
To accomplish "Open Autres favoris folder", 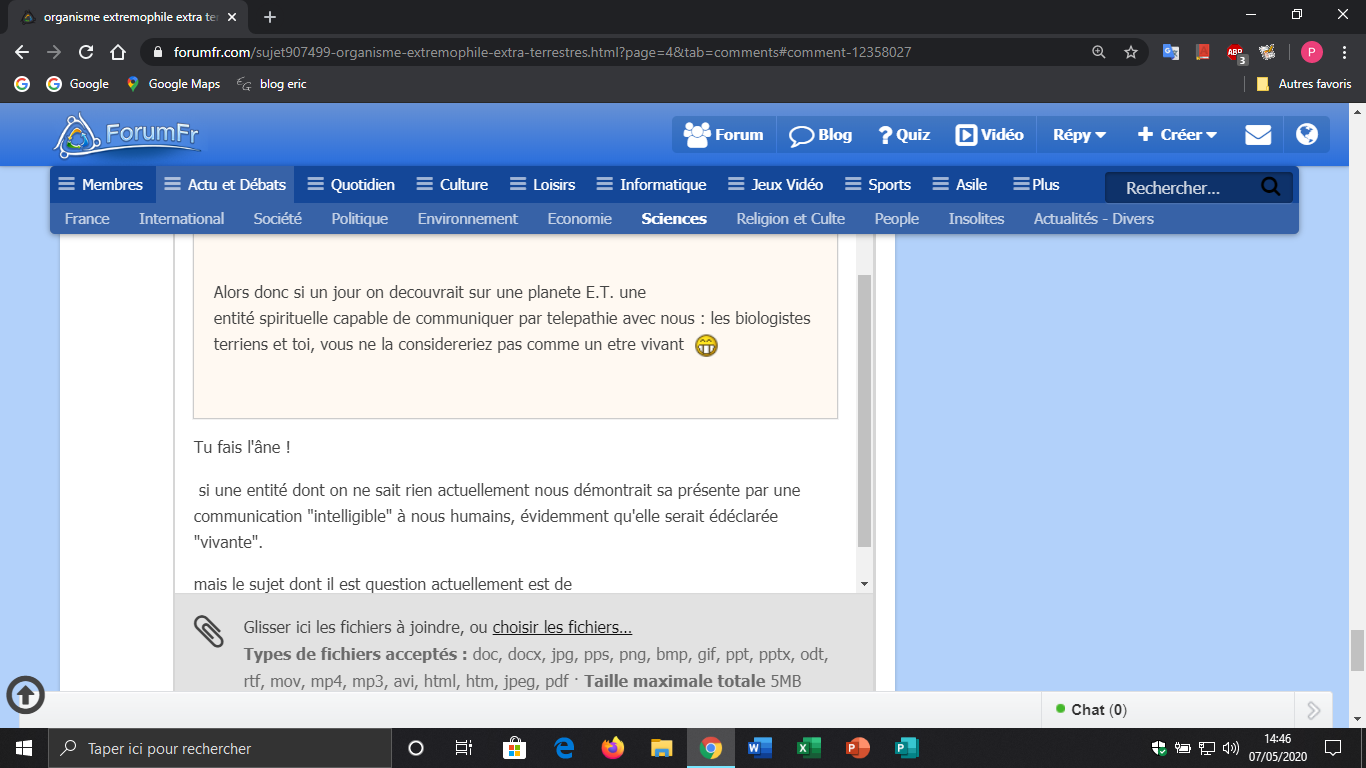I will (1304, 84).
